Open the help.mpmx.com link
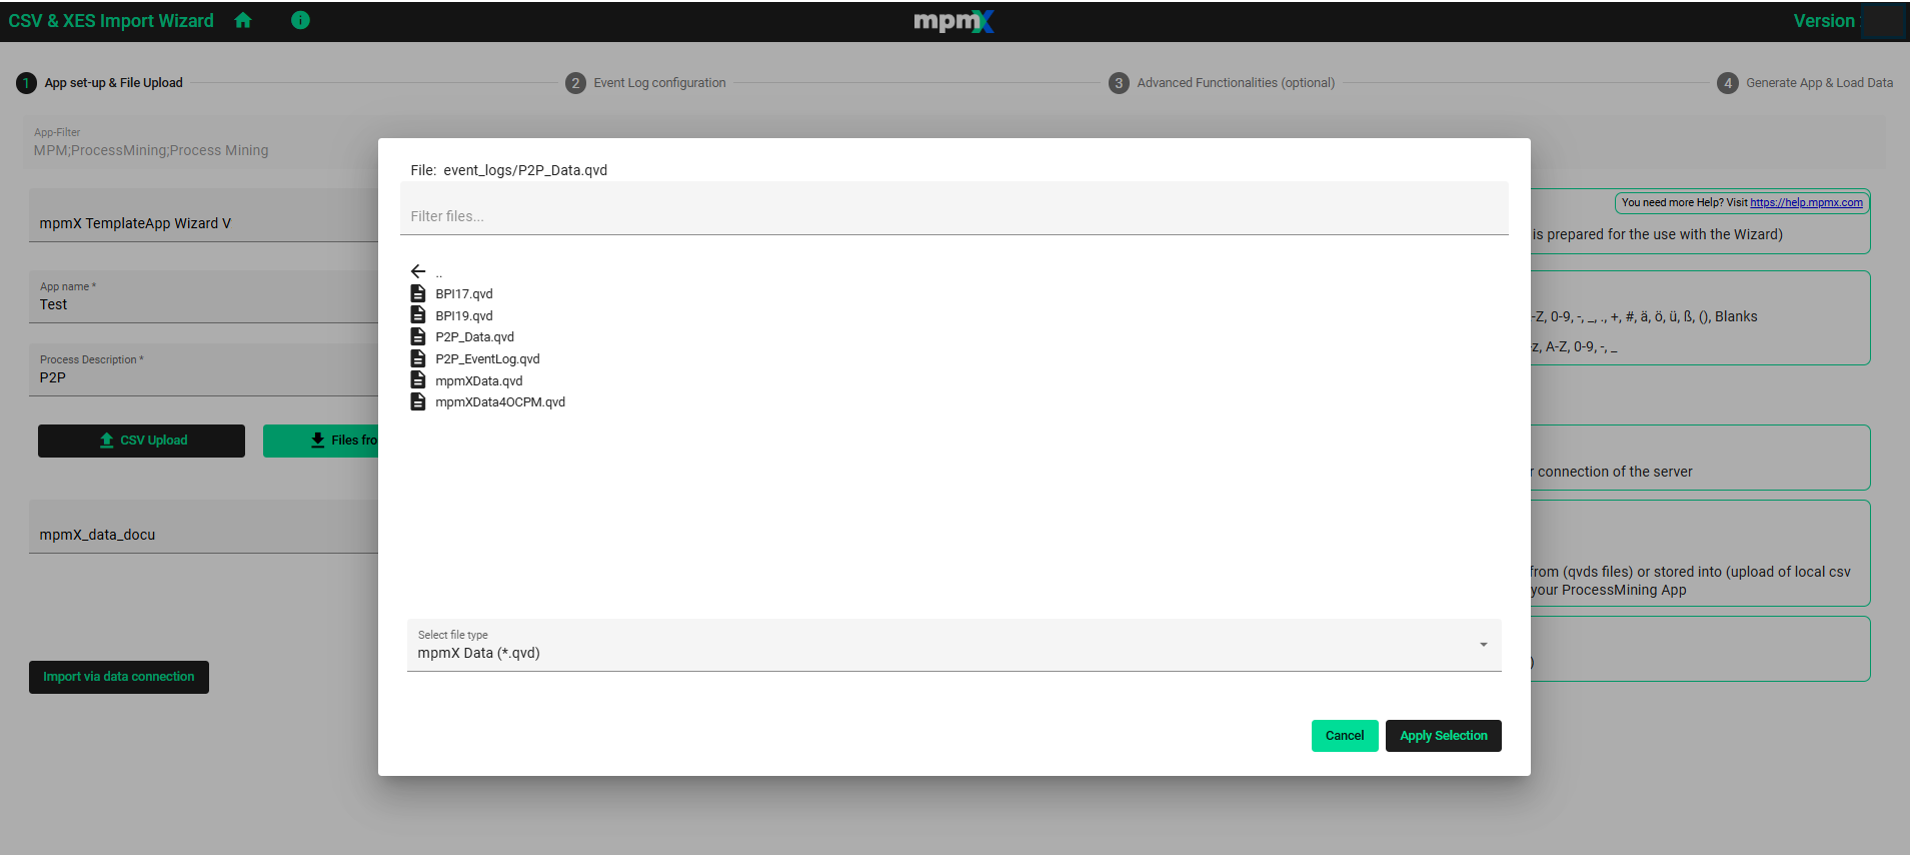Image resolution: width=1911 pixels, height=855 pixels. click(x=1806, y=203)
